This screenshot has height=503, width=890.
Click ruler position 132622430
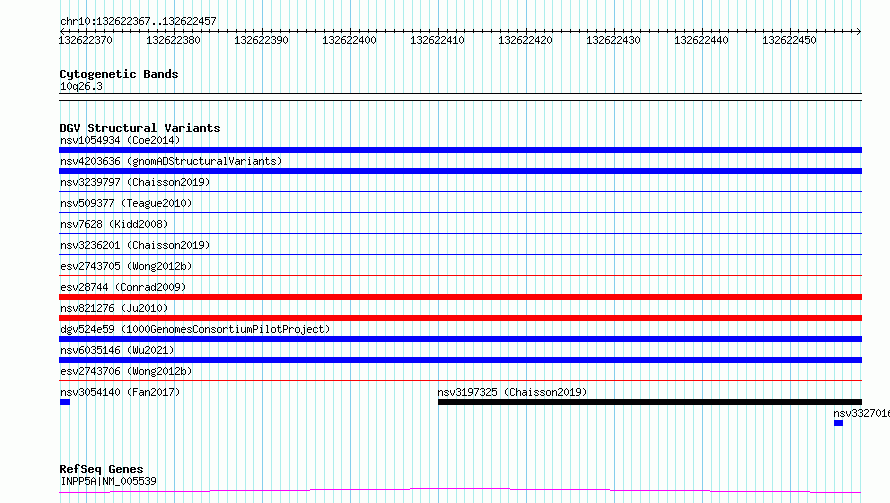click(613, 40)
